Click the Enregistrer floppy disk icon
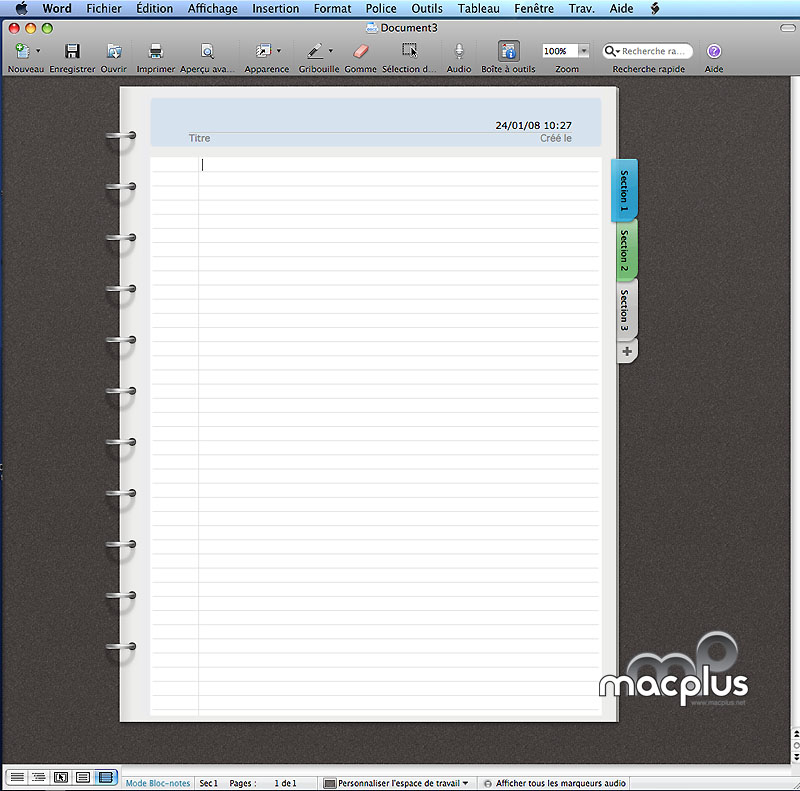Image resolution: width=800 pixels, height=791 pixels. (x=72, y=51)
